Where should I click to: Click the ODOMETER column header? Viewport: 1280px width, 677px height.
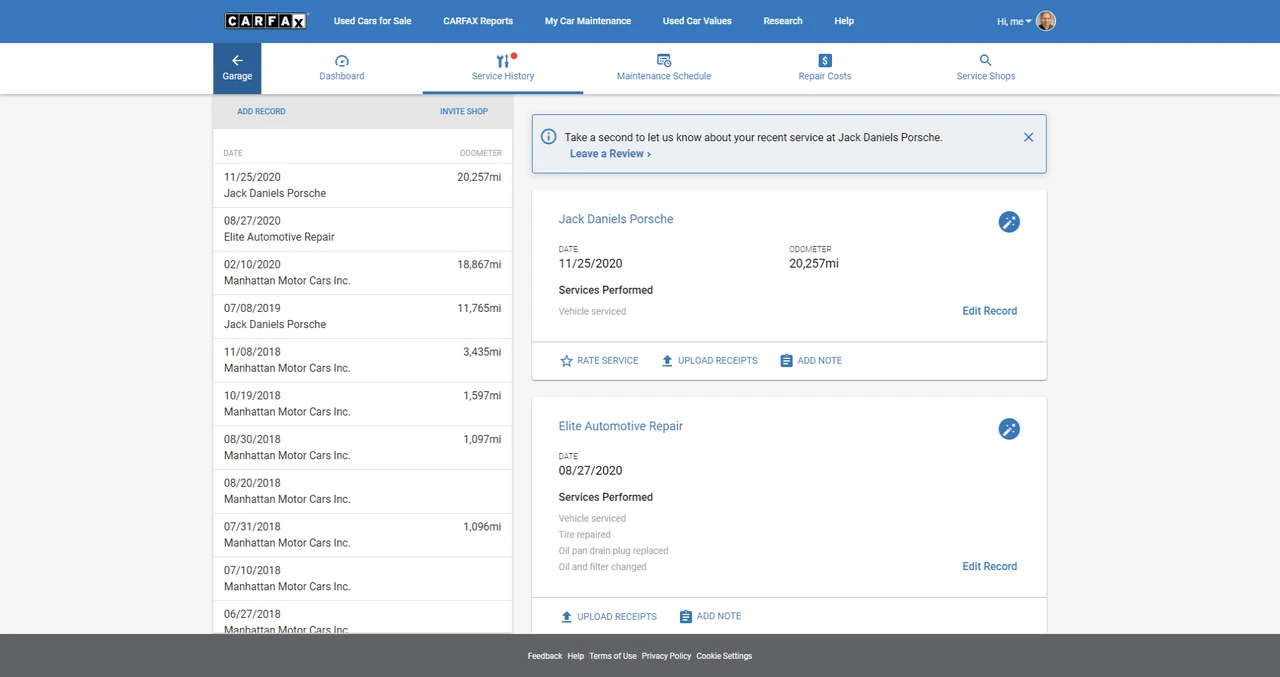click(x=481, y=153)
